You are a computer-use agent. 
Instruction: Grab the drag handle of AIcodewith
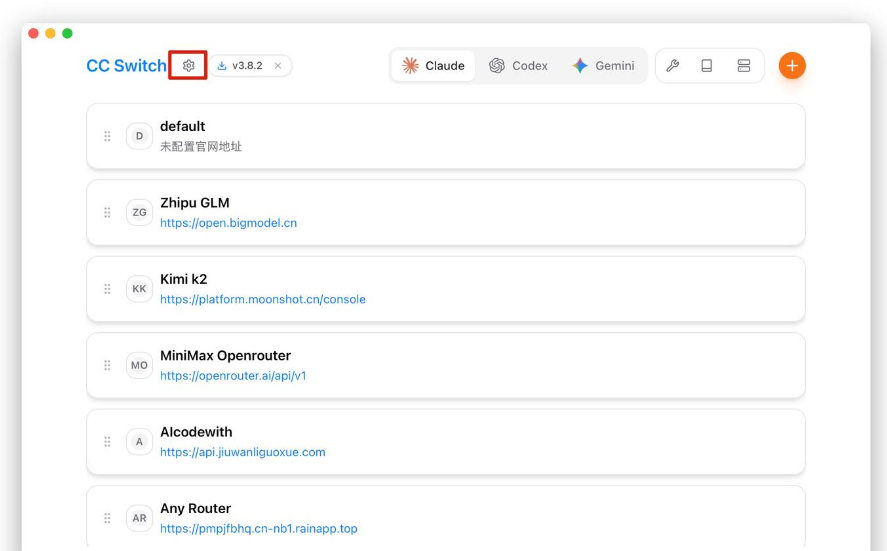[x=107, y=441]
